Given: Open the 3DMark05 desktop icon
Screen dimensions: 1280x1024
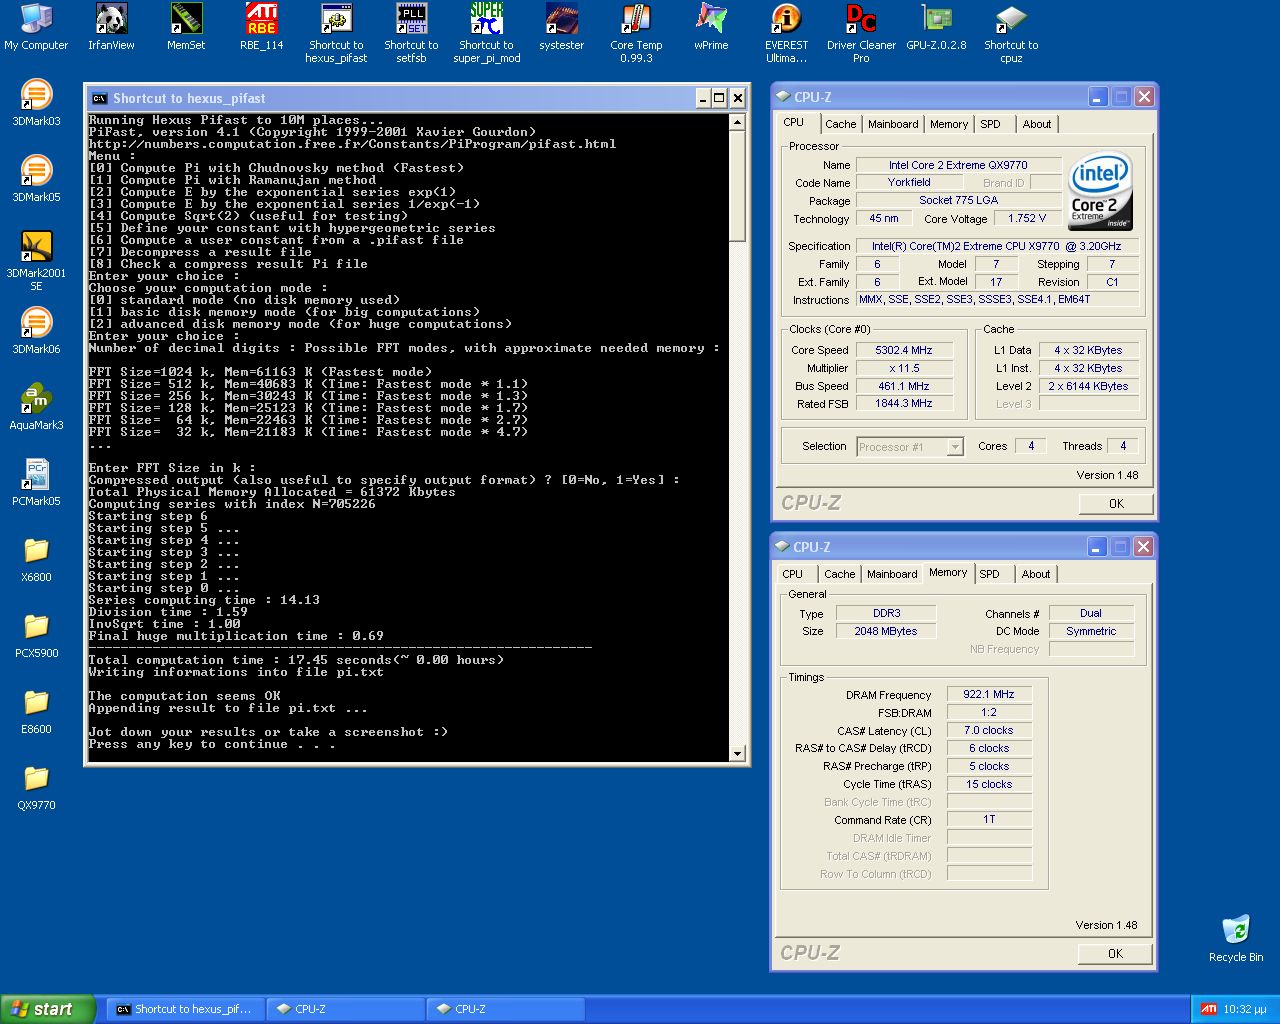Looking at the screenshot, I should pos(36,179).
